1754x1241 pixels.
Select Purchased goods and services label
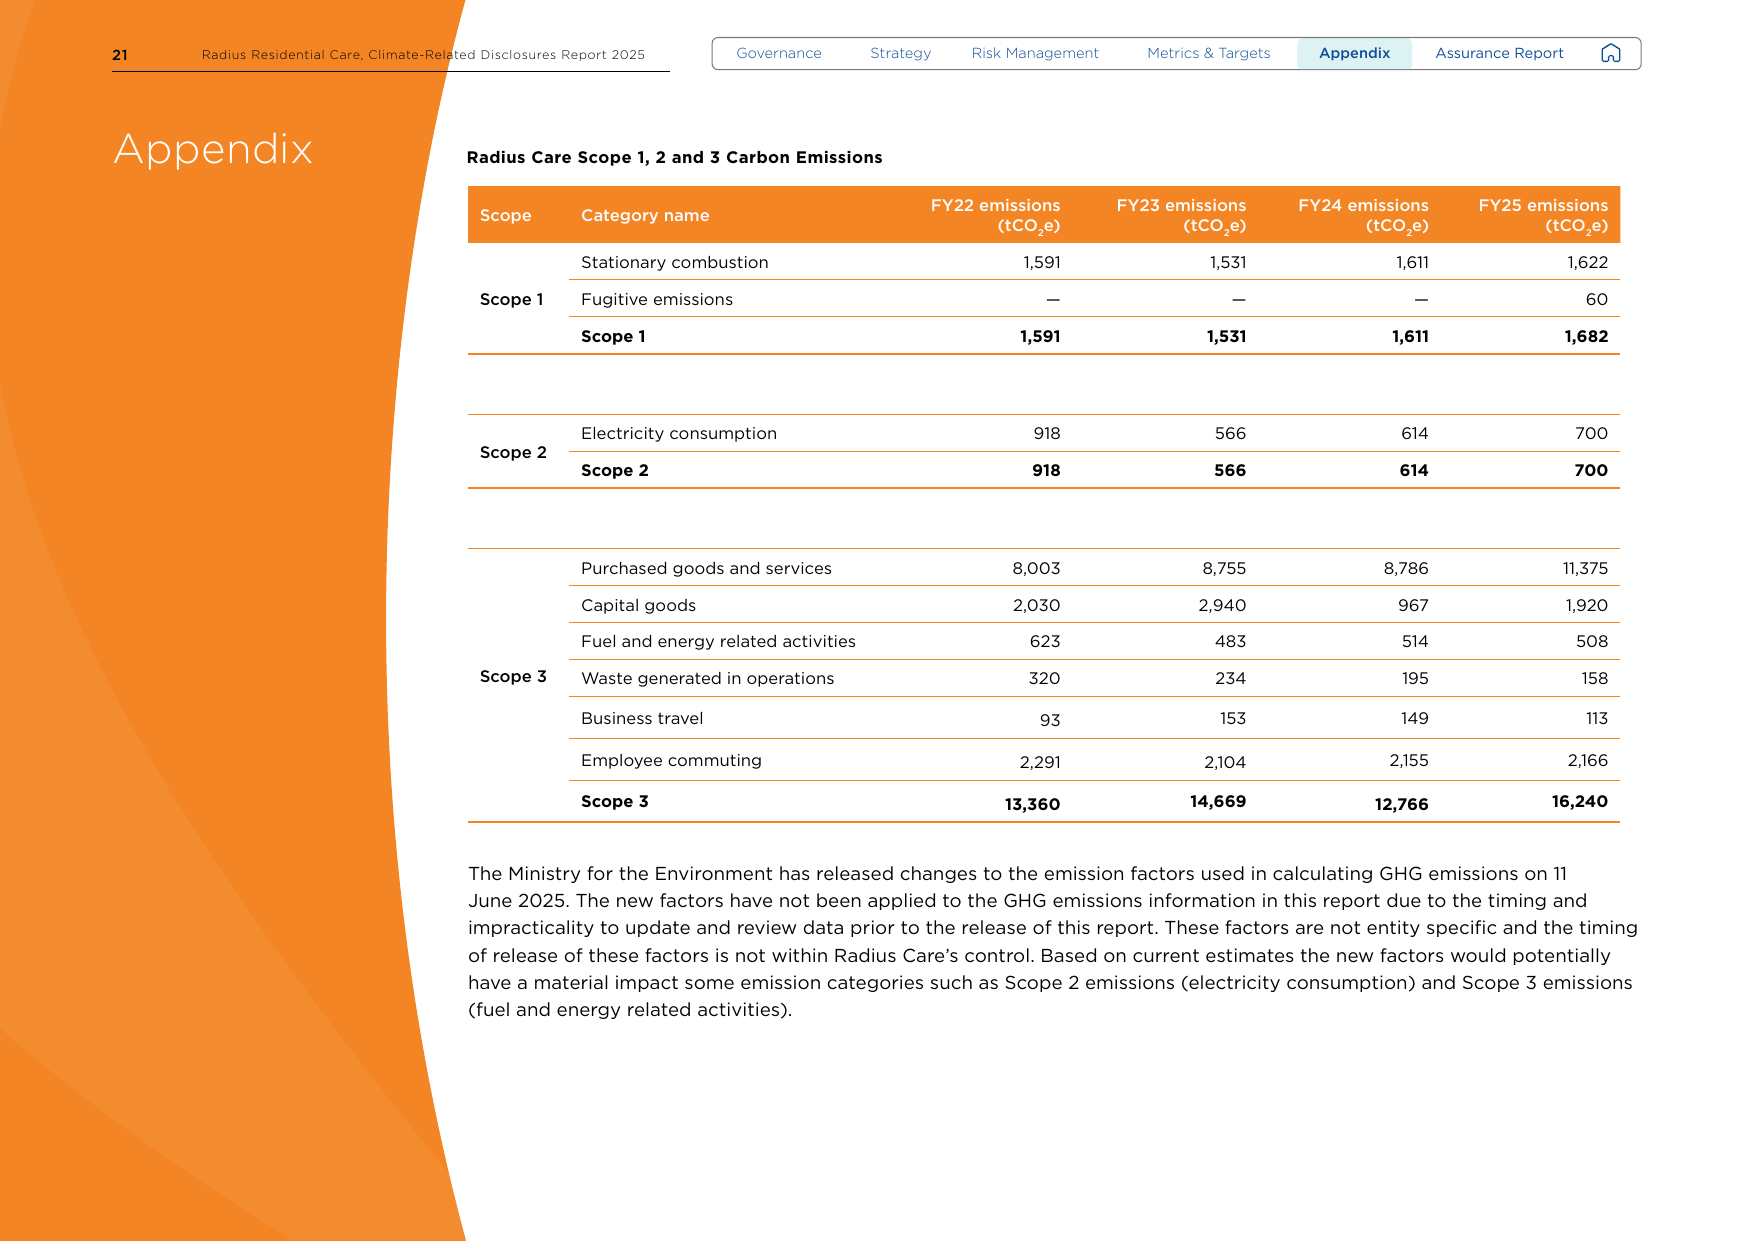tap(706, 568)
